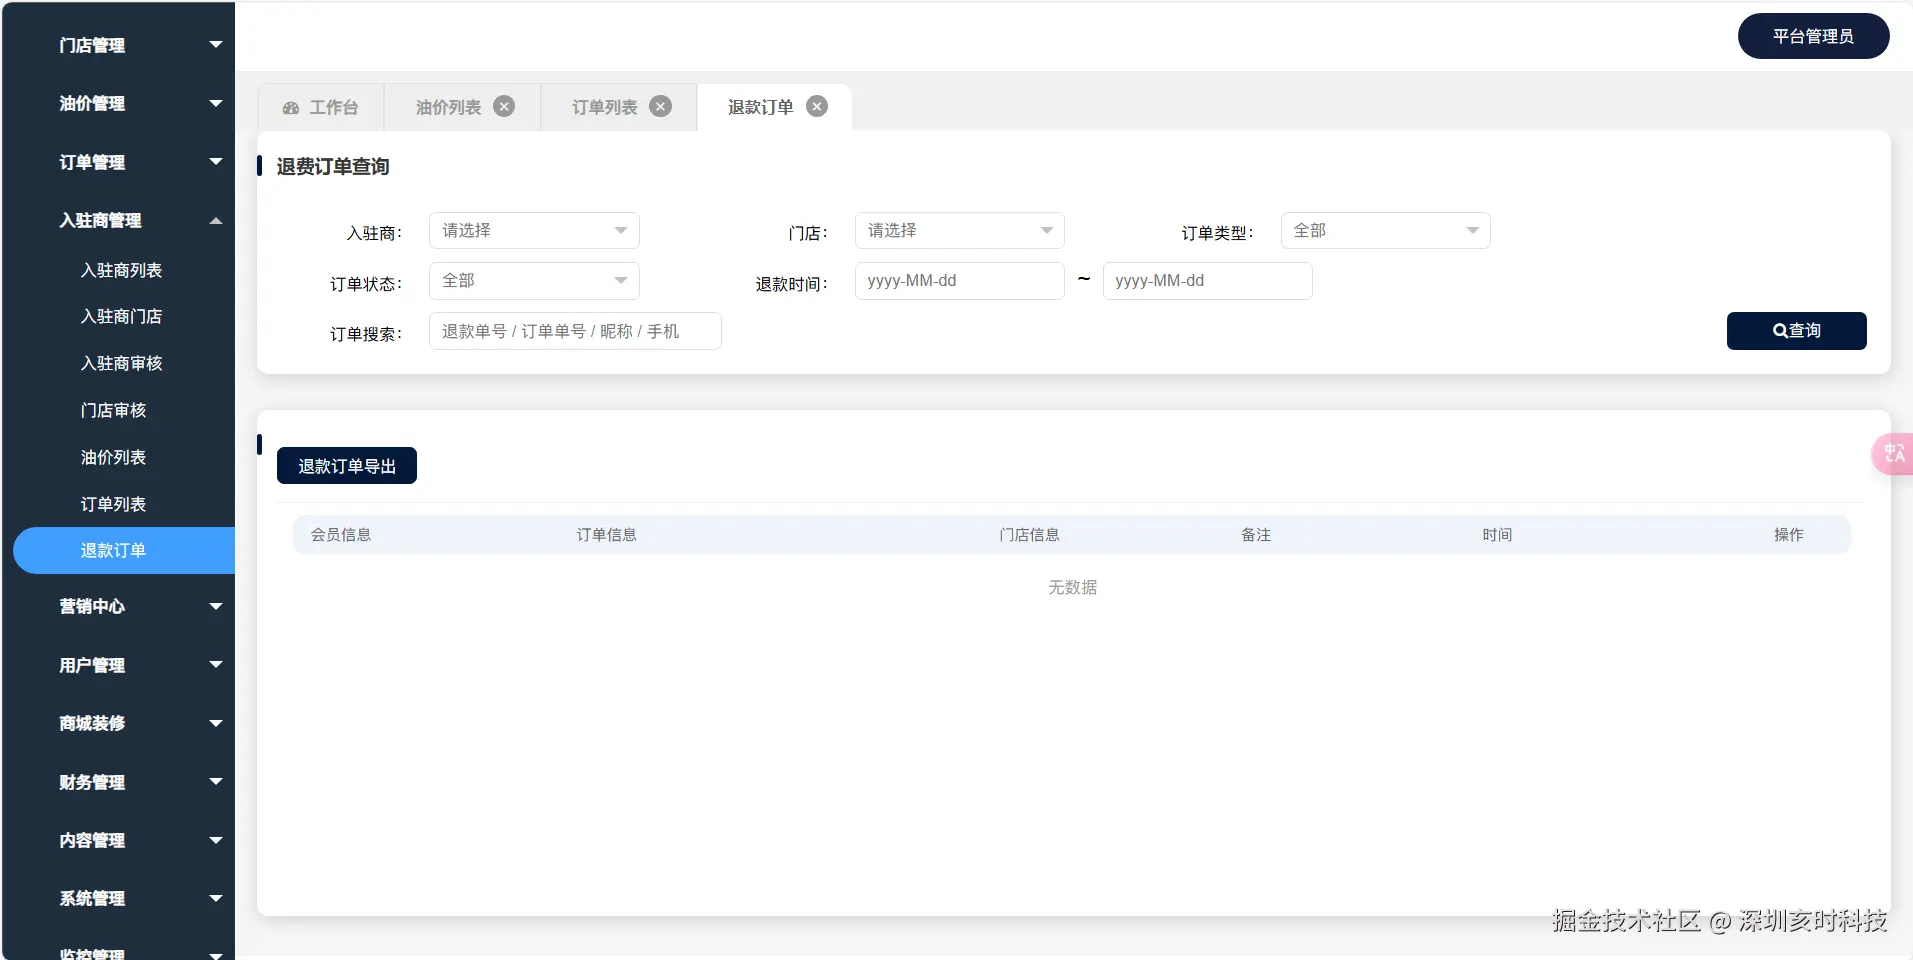This screenshot has width=1913, height=960.
Task: Click the 无数据 empty table message
Action: click(x=1073, y=588)
